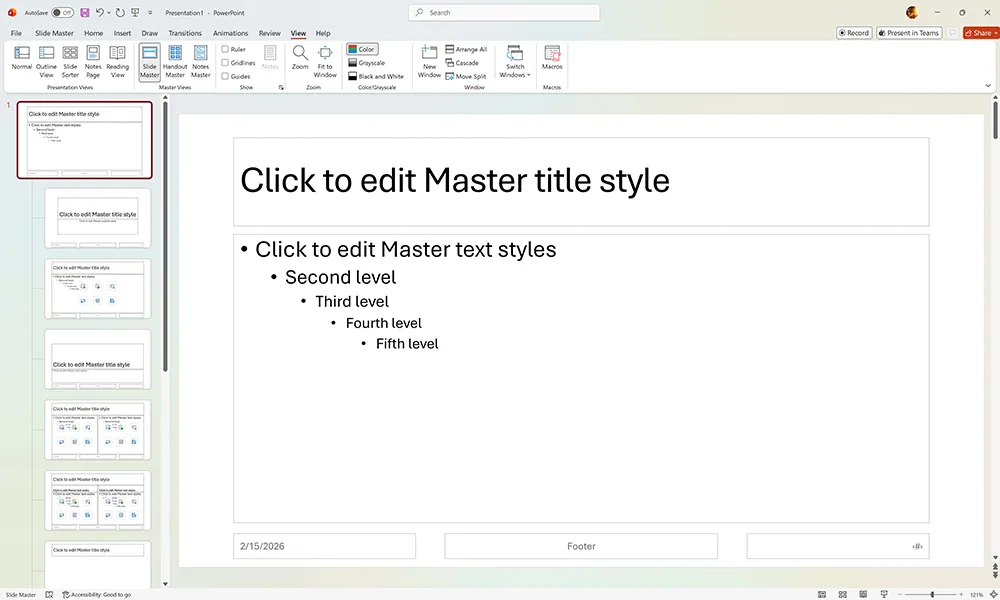Switch to Normal view in Presentation Views
The image size is (1000, 600).
[x=21, y=60]
